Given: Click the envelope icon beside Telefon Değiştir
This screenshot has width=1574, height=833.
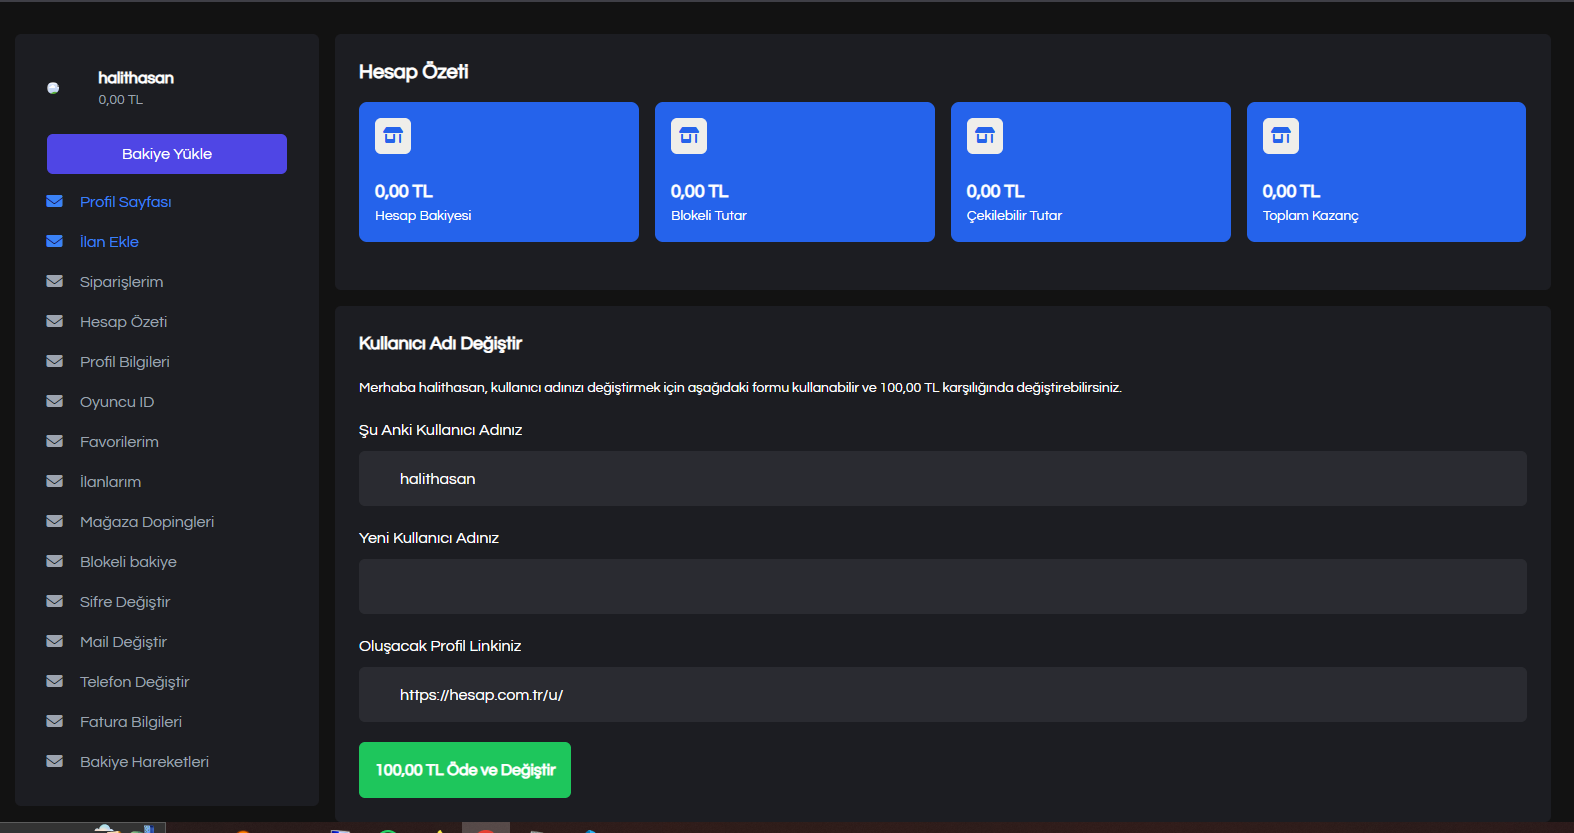Looking at the screenshot, I should coord(55,681).
